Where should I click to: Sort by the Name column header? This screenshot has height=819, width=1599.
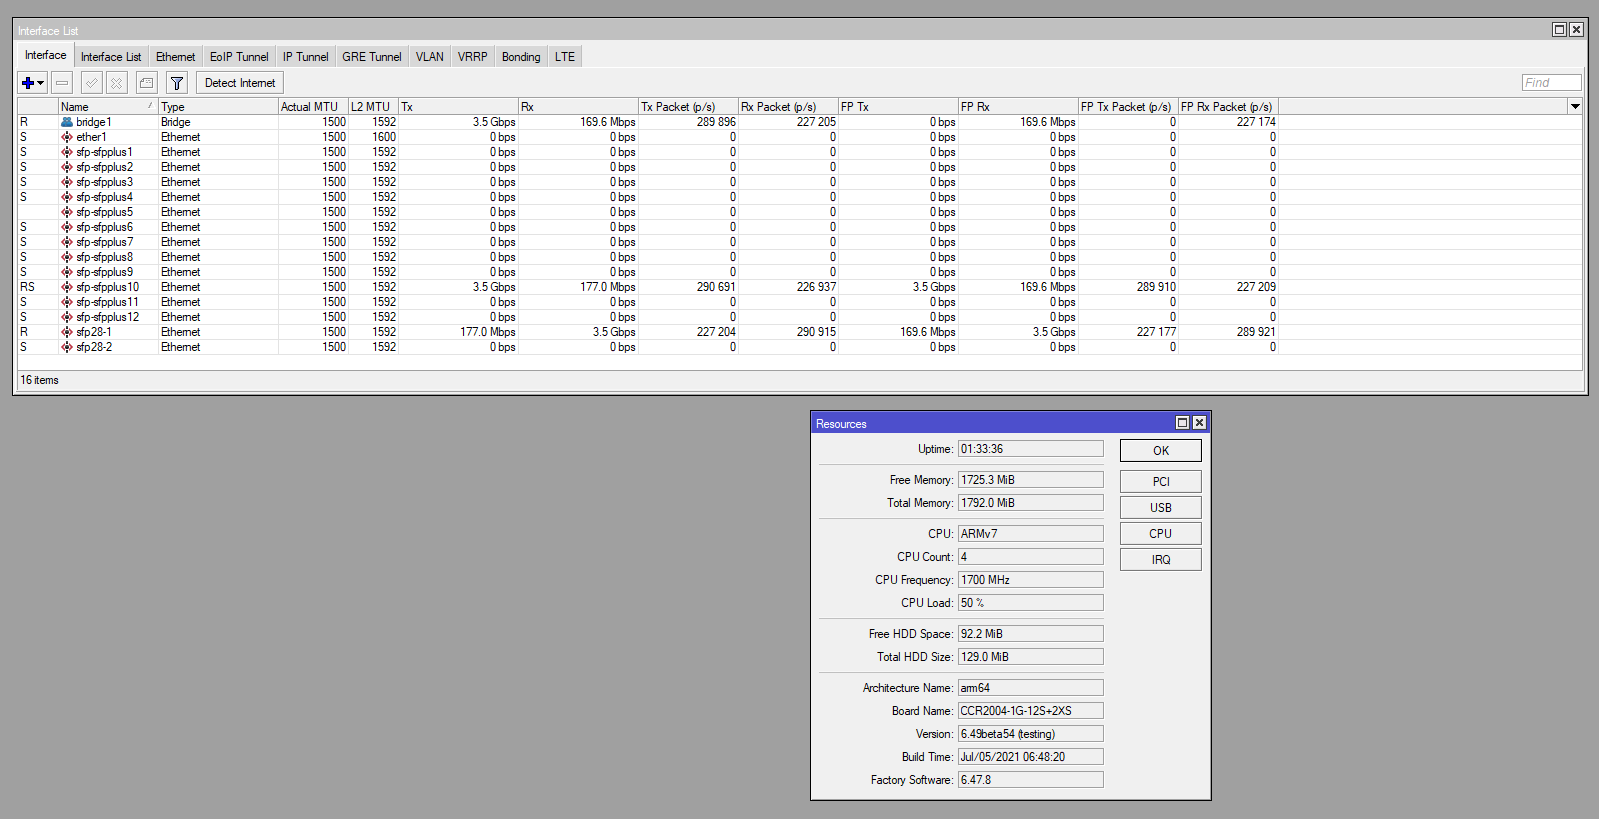click(x=108, y=106)
